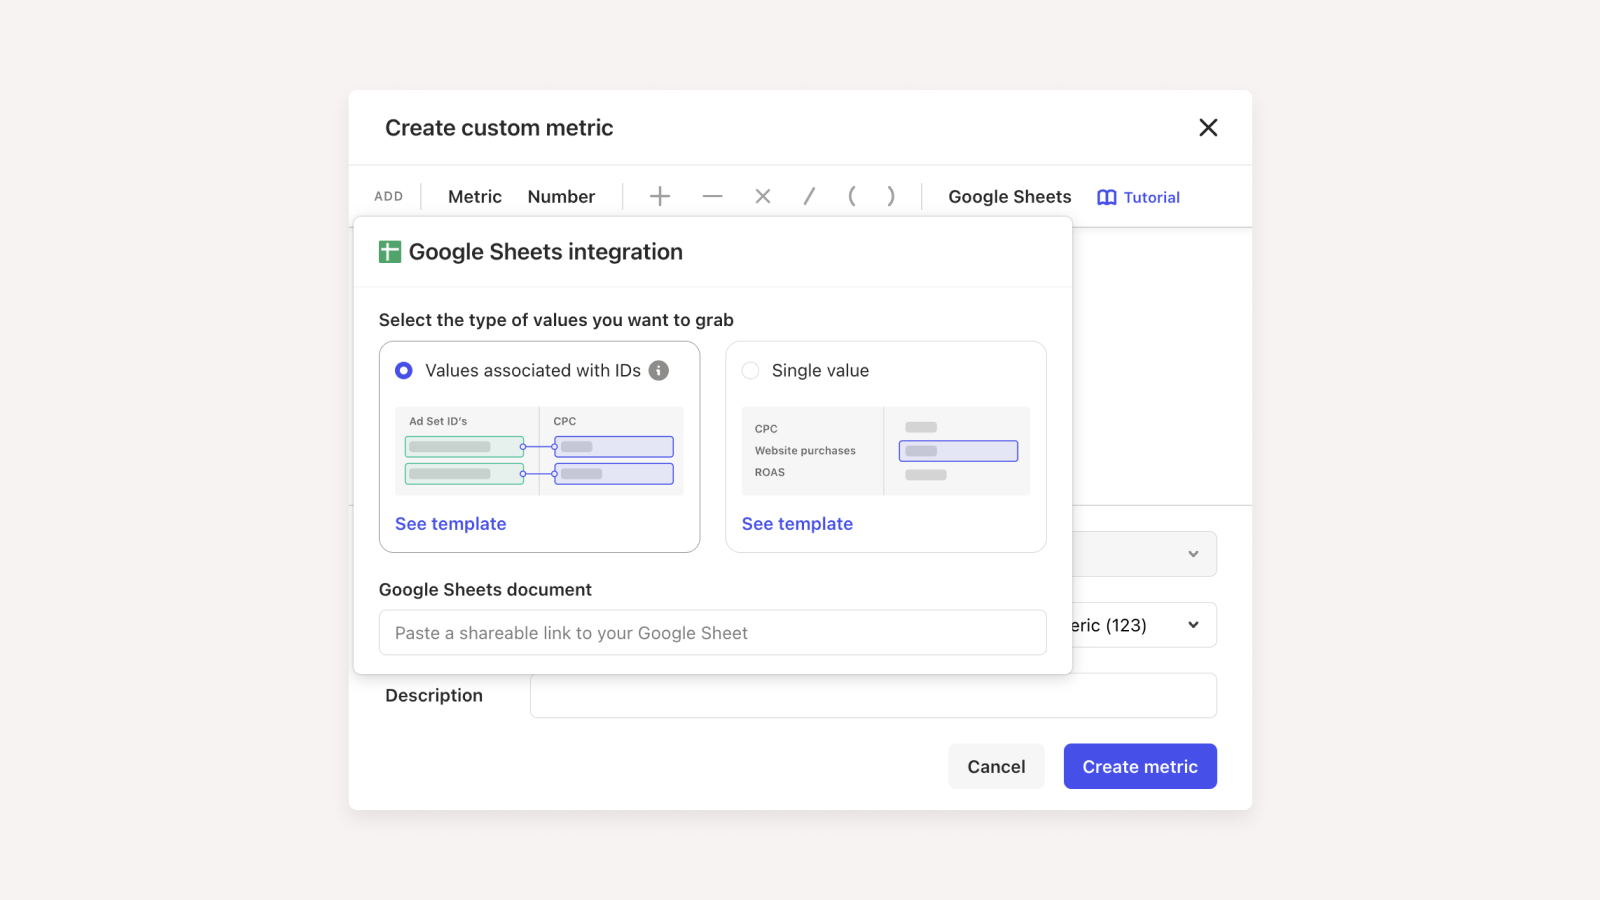The image size is (1600, 900).
Task: Insert the minus operator
Action: [x=712, y=197]
